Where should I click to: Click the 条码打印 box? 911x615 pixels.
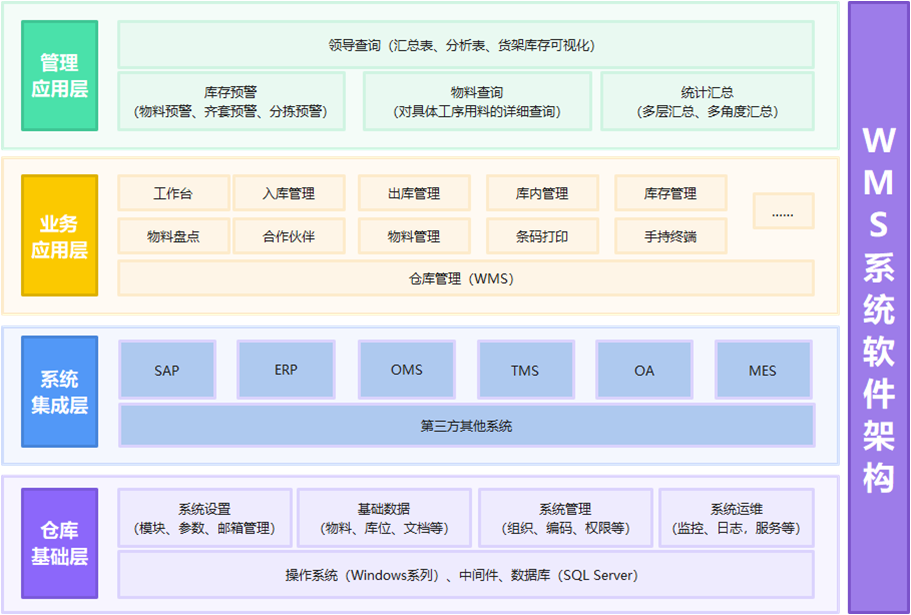(542, 236)
